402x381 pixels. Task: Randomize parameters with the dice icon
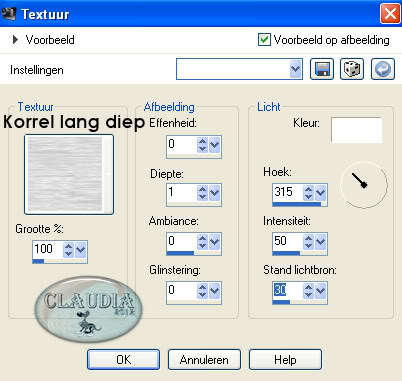tap(352, 69)
